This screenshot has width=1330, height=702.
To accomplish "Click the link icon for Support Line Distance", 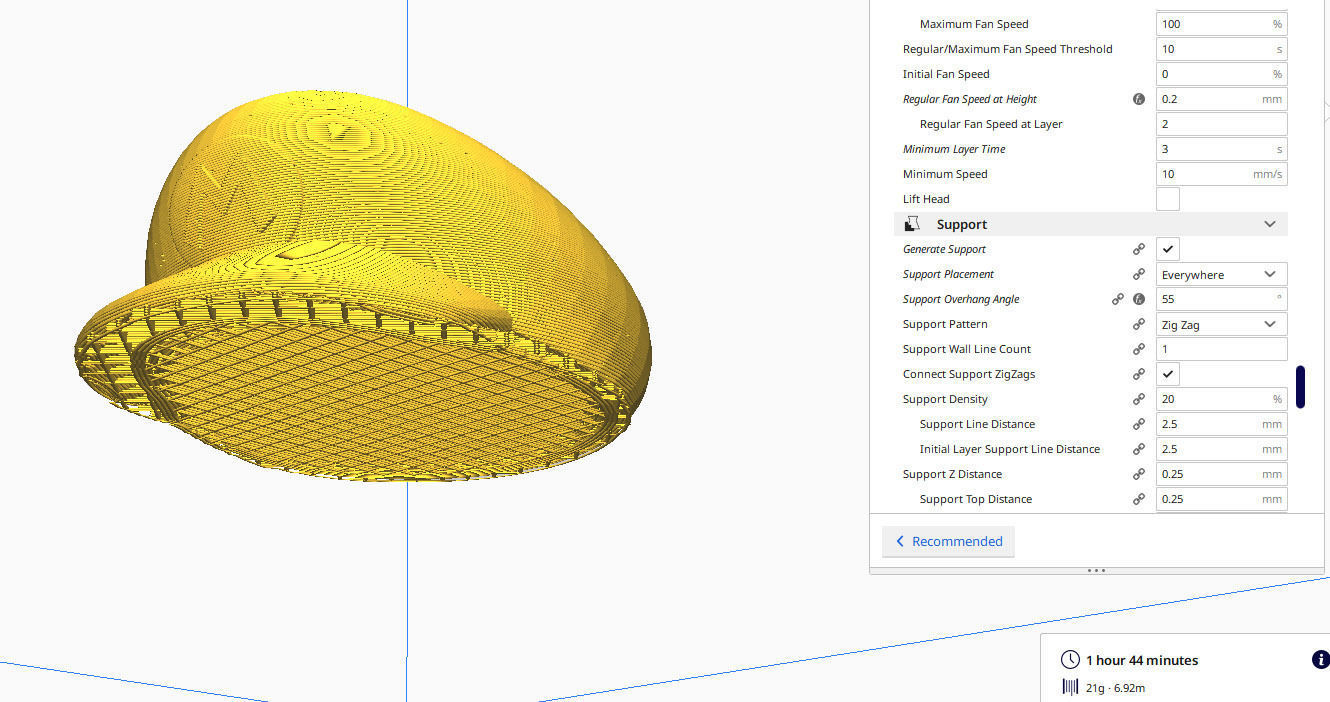I will pyautogui.click(x=1138, y=424).
